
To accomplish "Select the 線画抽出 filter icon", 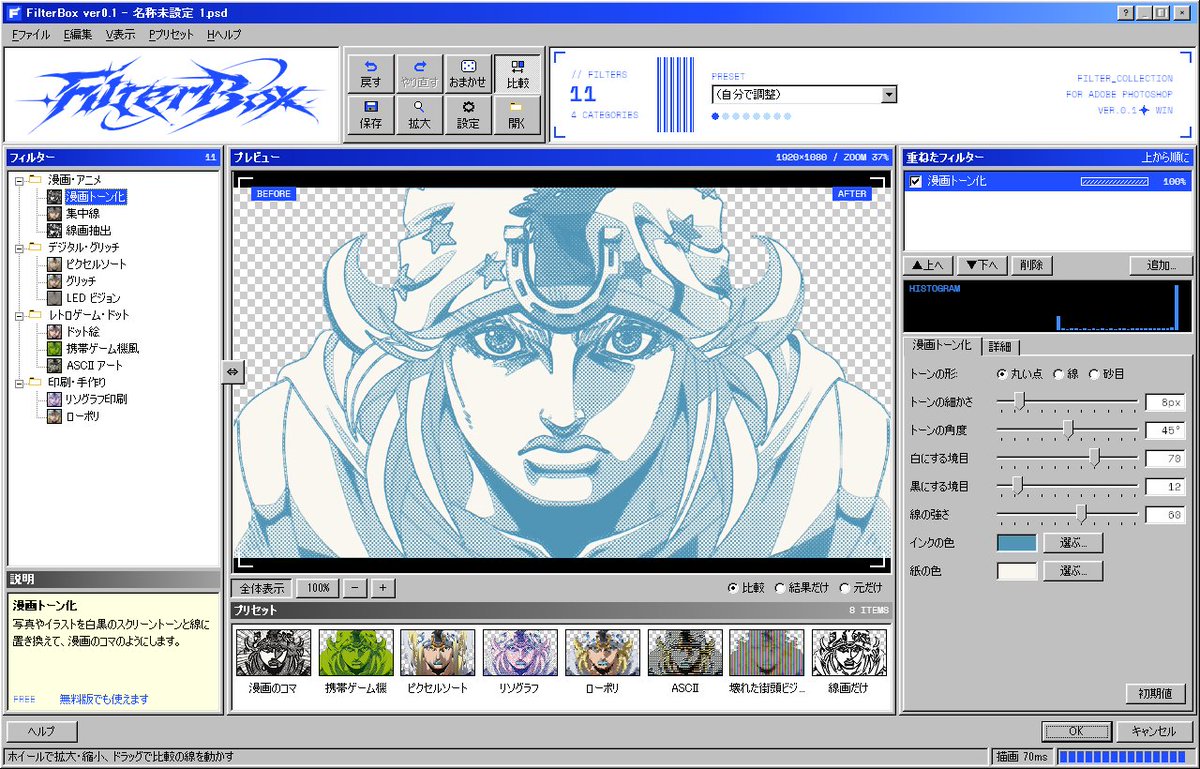I will click(54, 231).
